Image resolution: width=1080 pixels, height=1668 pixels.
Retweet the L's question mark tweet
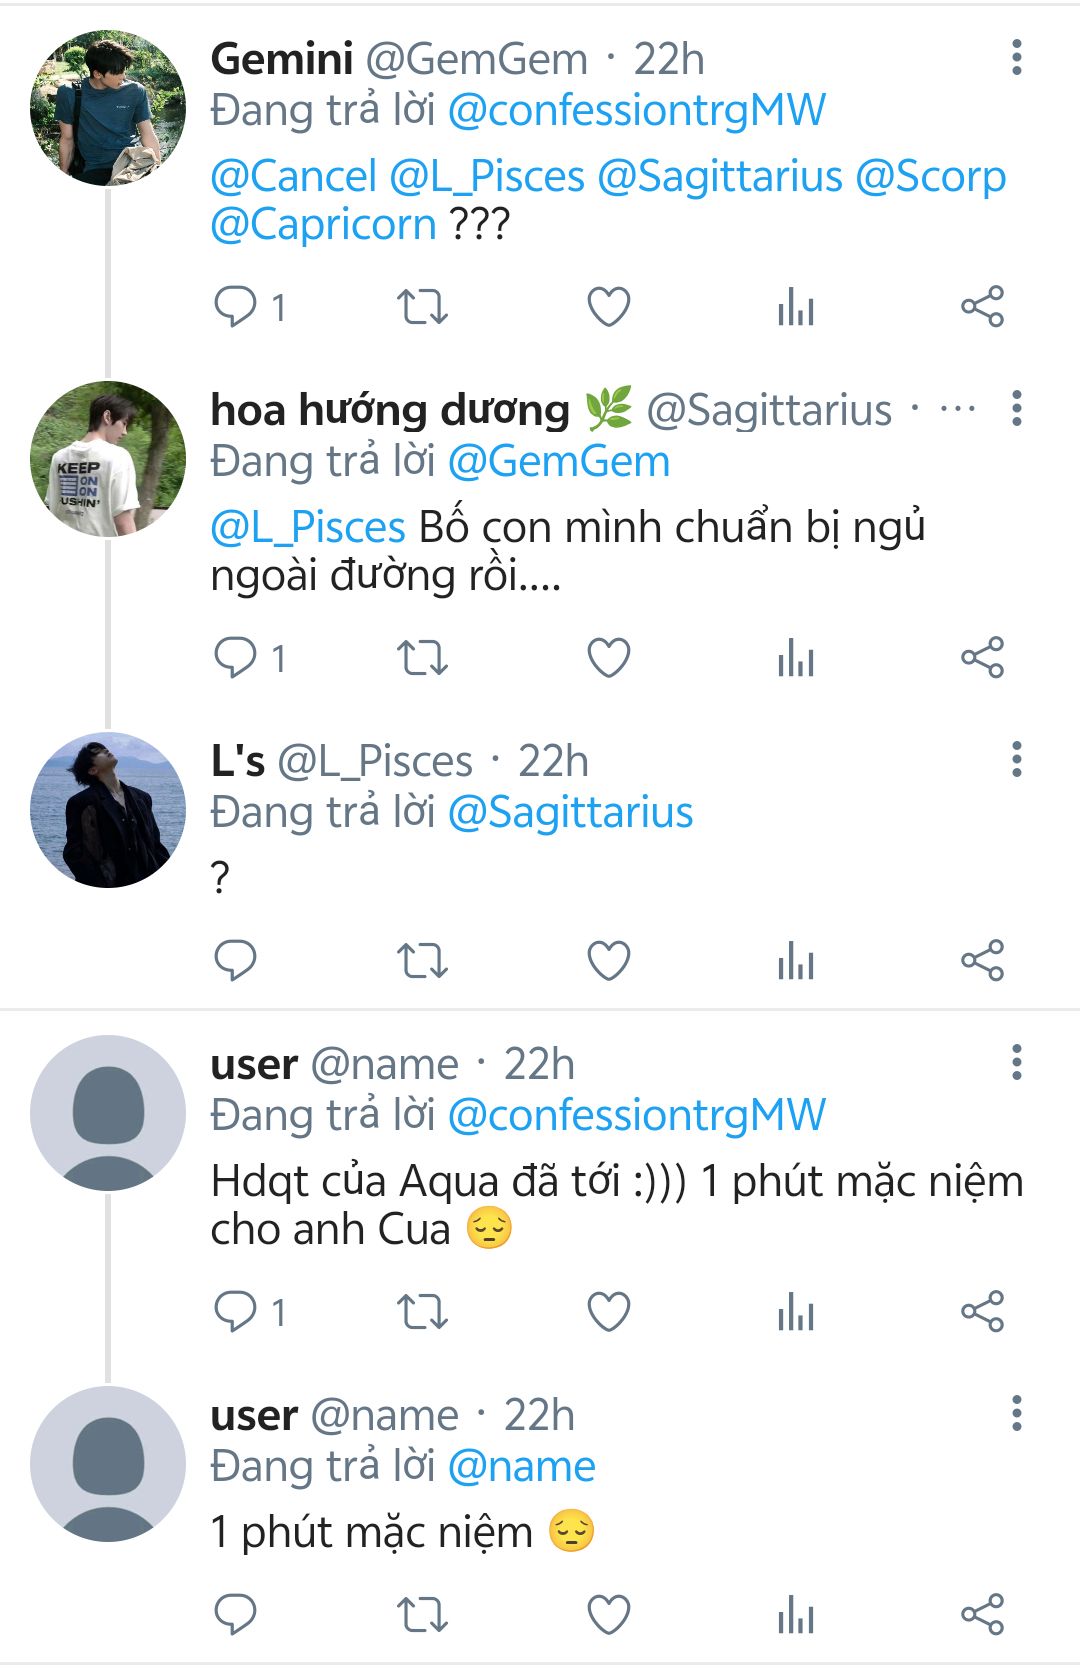coord(422,961)
